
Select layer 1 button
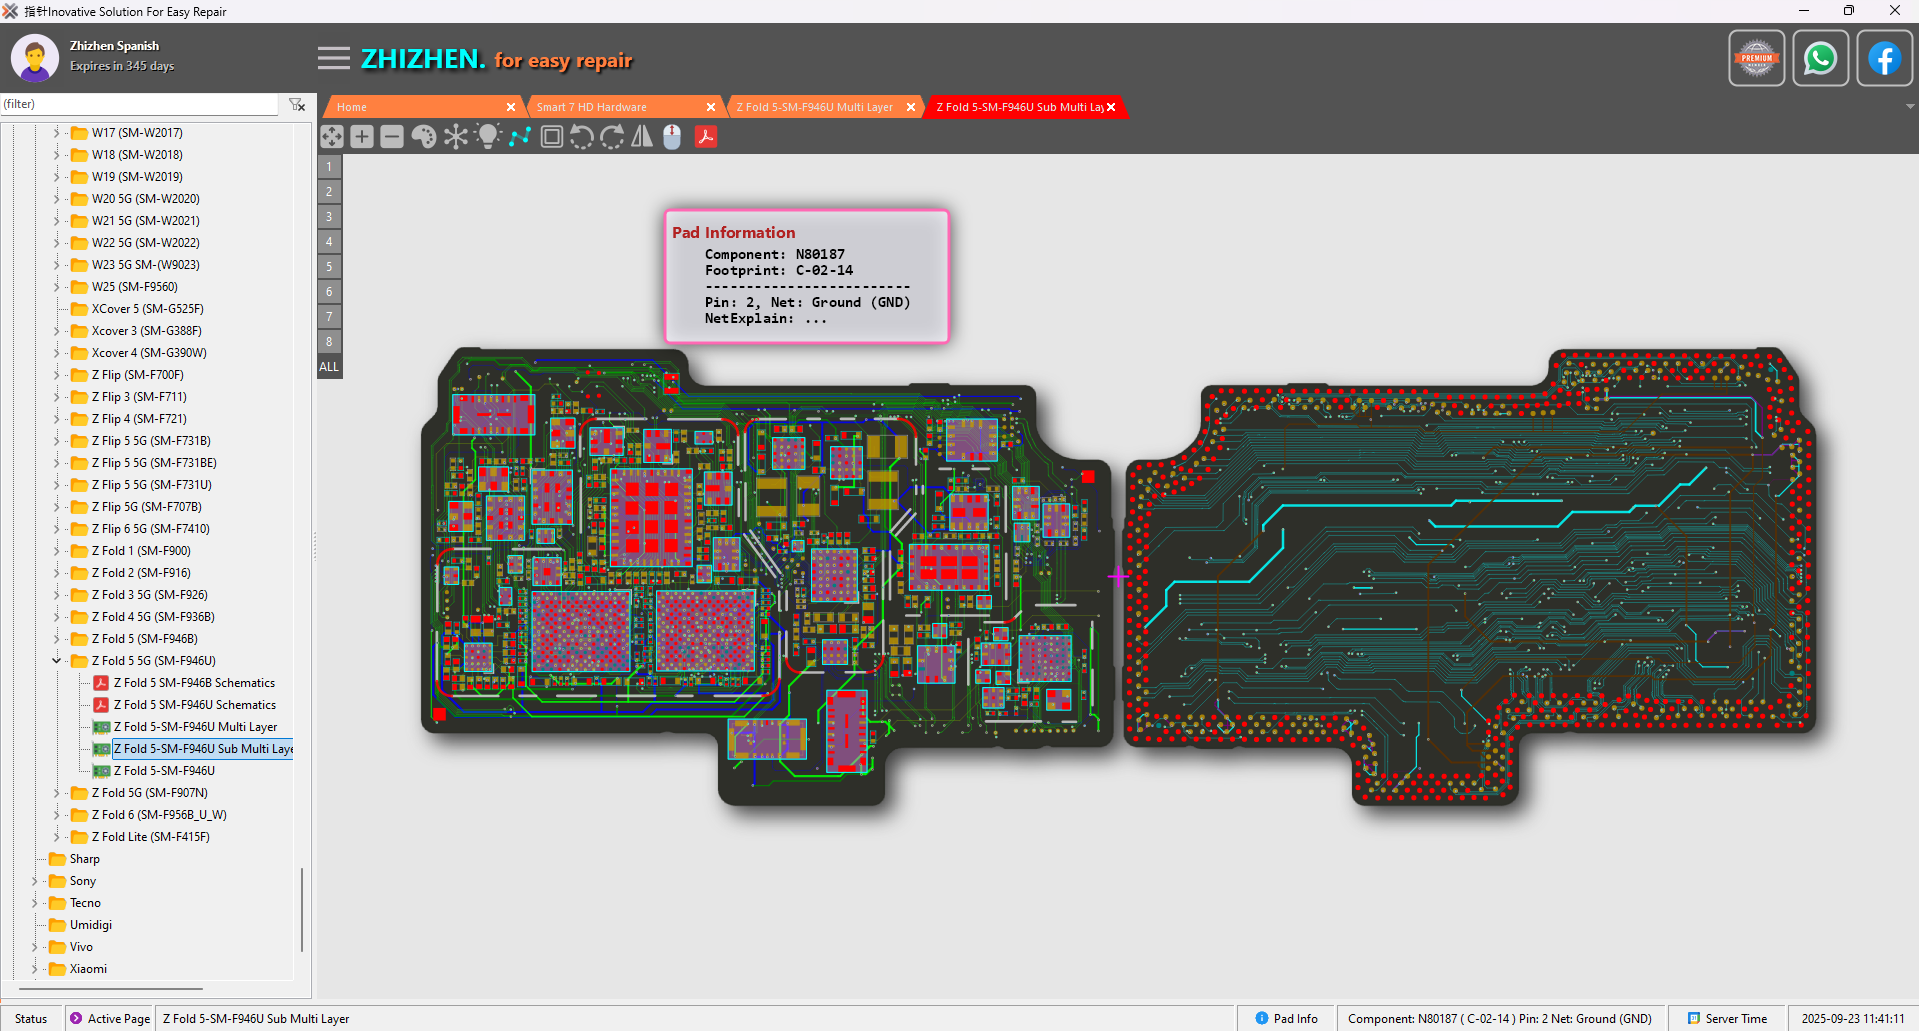pos(329,167)
